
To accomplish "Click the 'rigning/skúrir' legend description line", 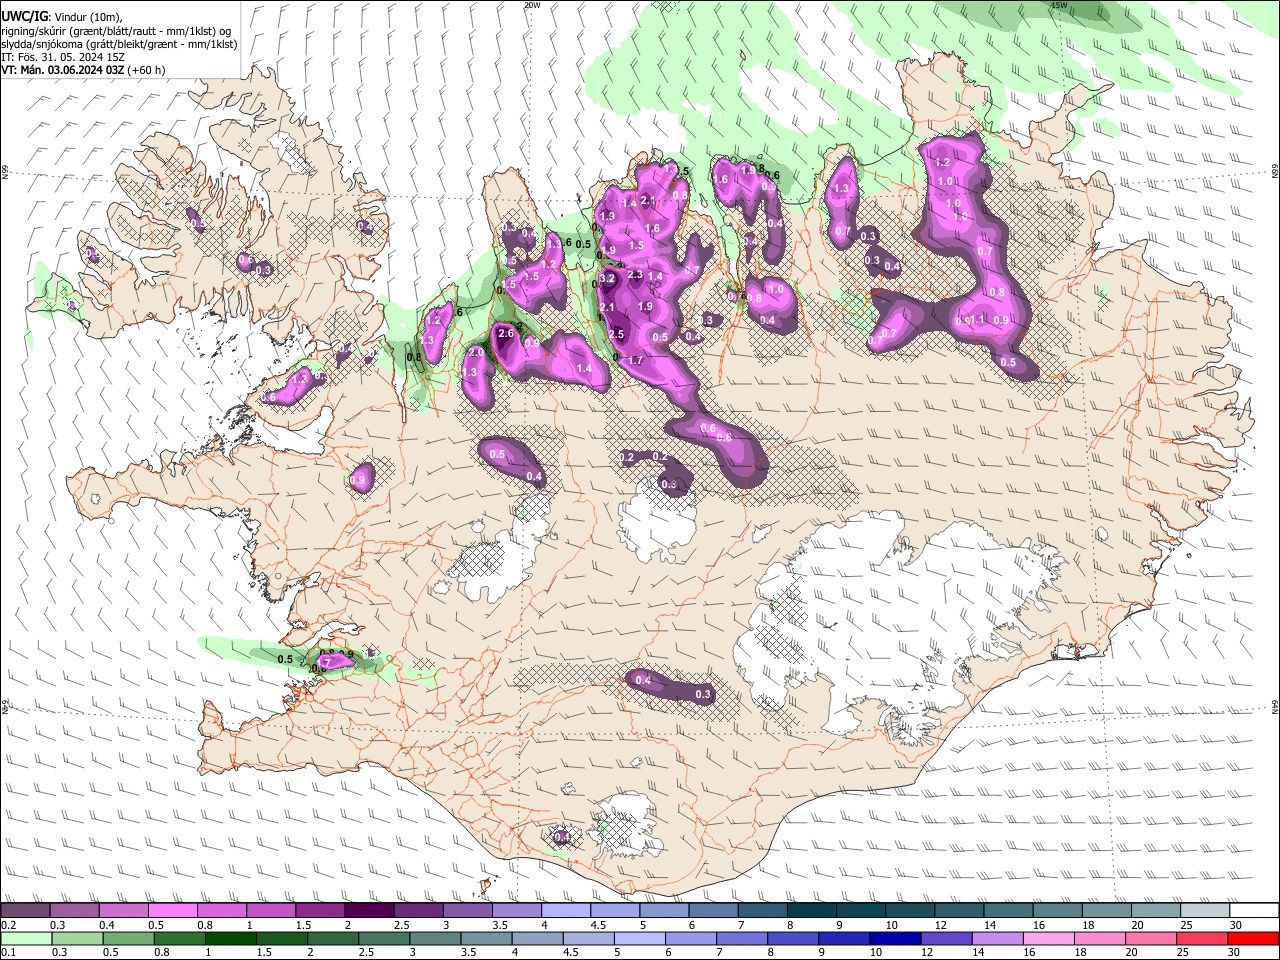I will (117, 30).
